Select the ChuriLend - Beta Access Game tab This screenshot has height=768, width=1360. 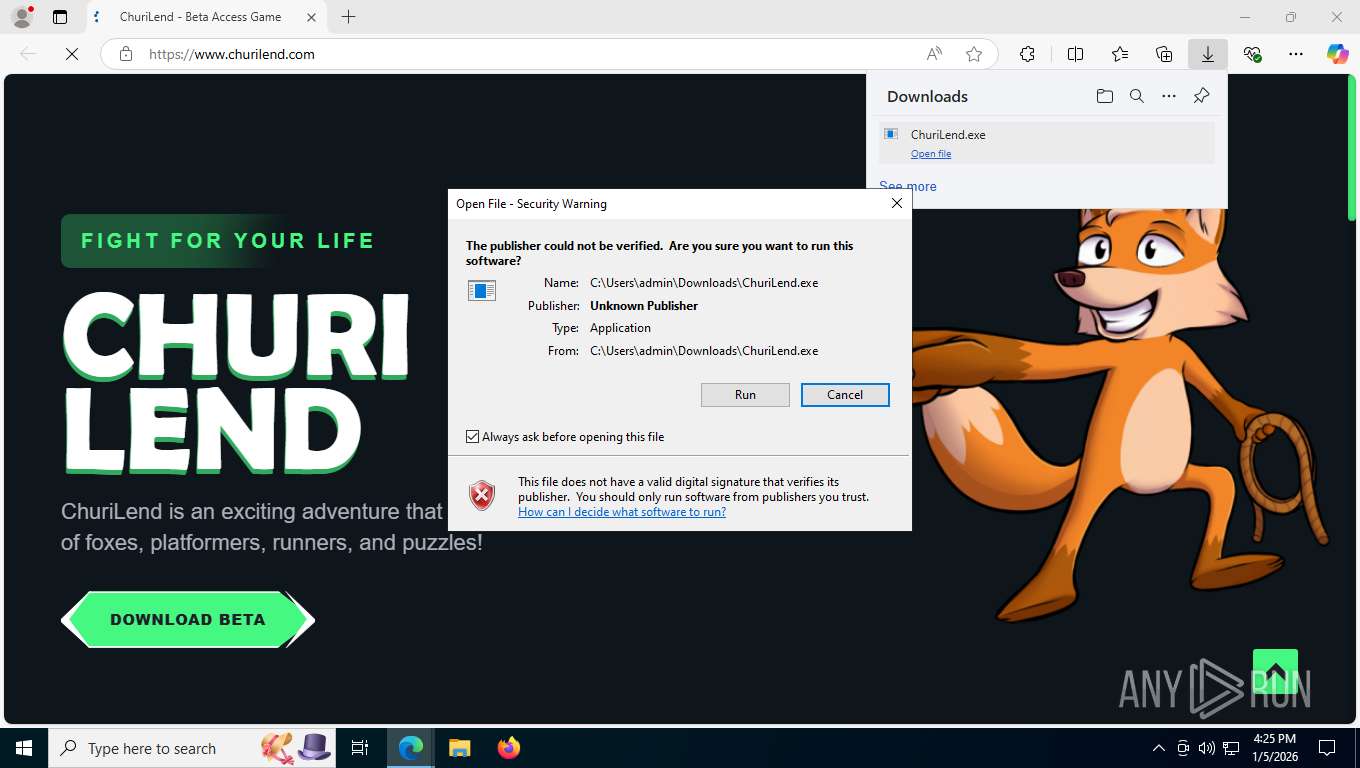point(205,17)
